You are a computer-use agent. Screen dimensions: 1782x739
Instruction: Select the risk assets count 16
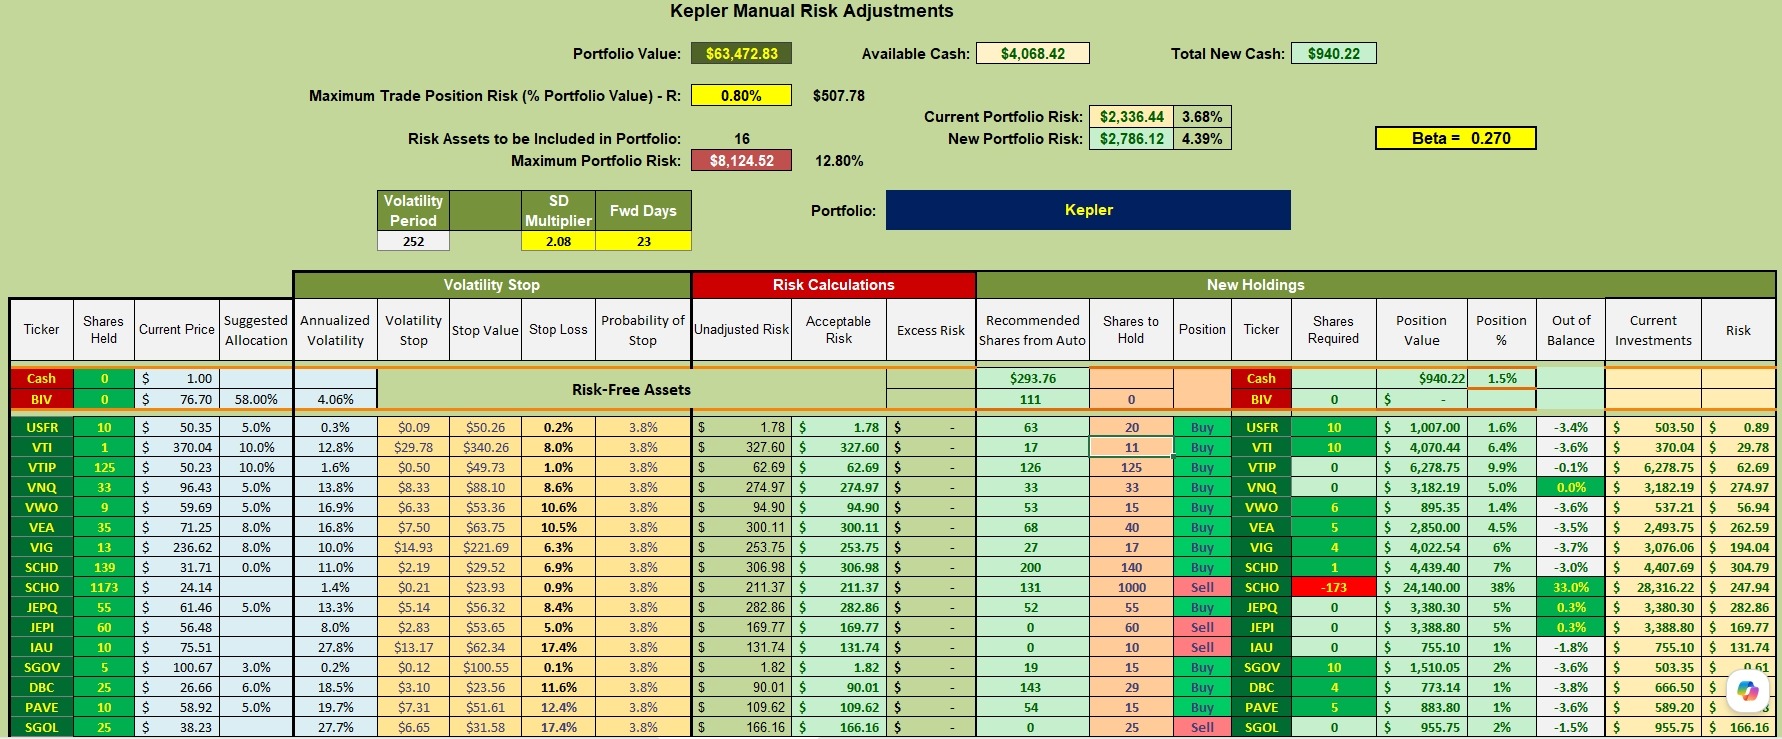[741, 139]
